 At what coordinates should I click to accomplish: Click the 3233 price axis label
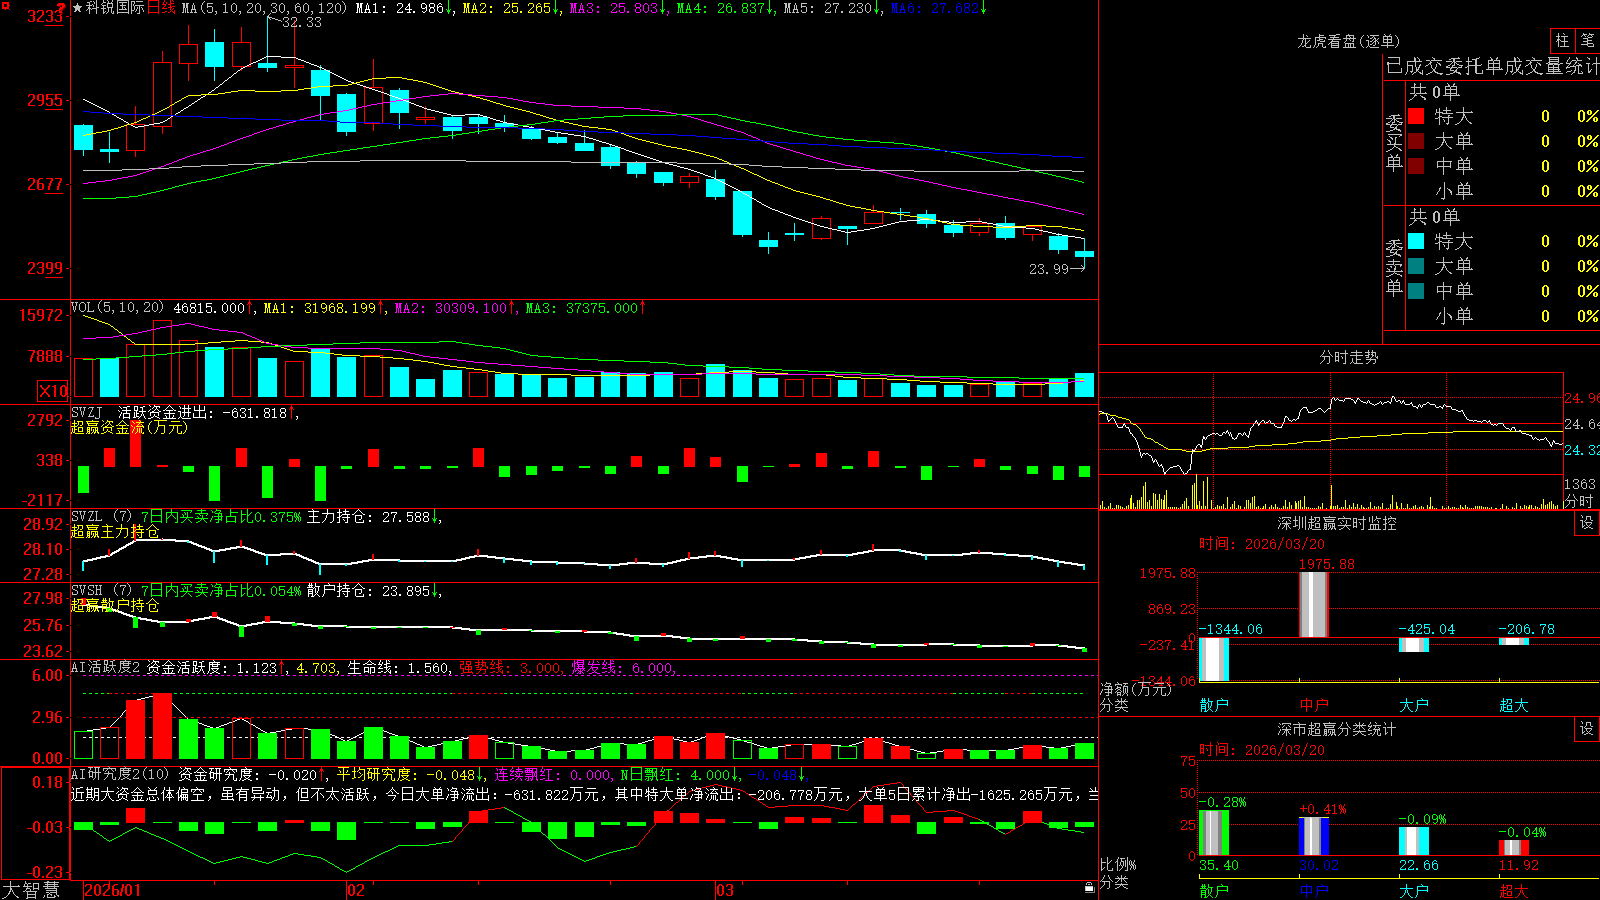coord(44,16)
